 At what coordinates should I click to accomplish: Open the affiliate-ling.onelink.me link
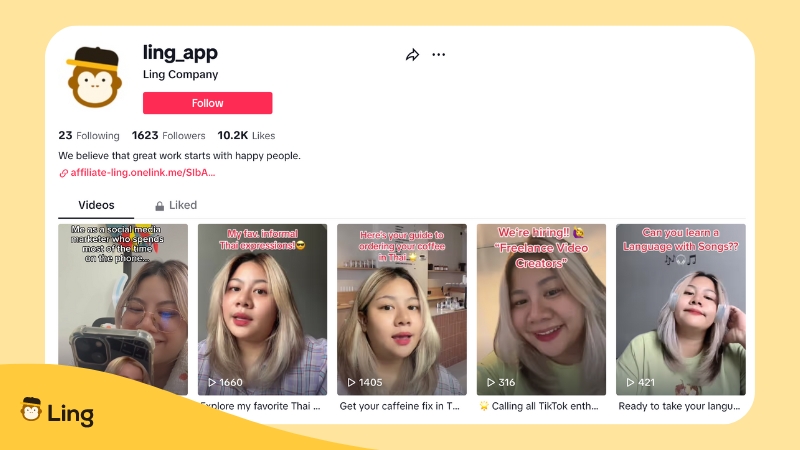coord(143,172)
